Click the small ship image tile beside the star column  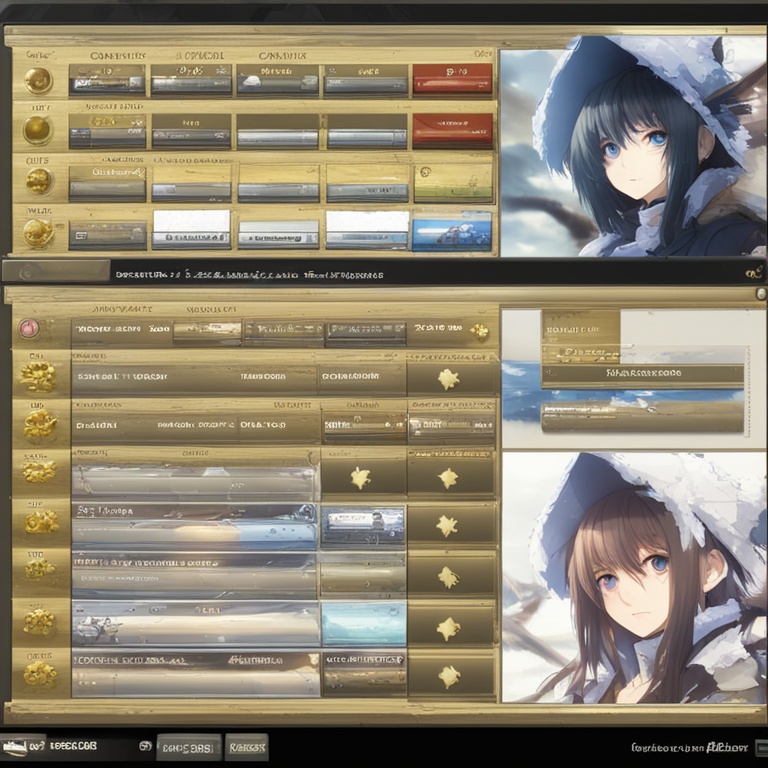click(x=363, y=525)
